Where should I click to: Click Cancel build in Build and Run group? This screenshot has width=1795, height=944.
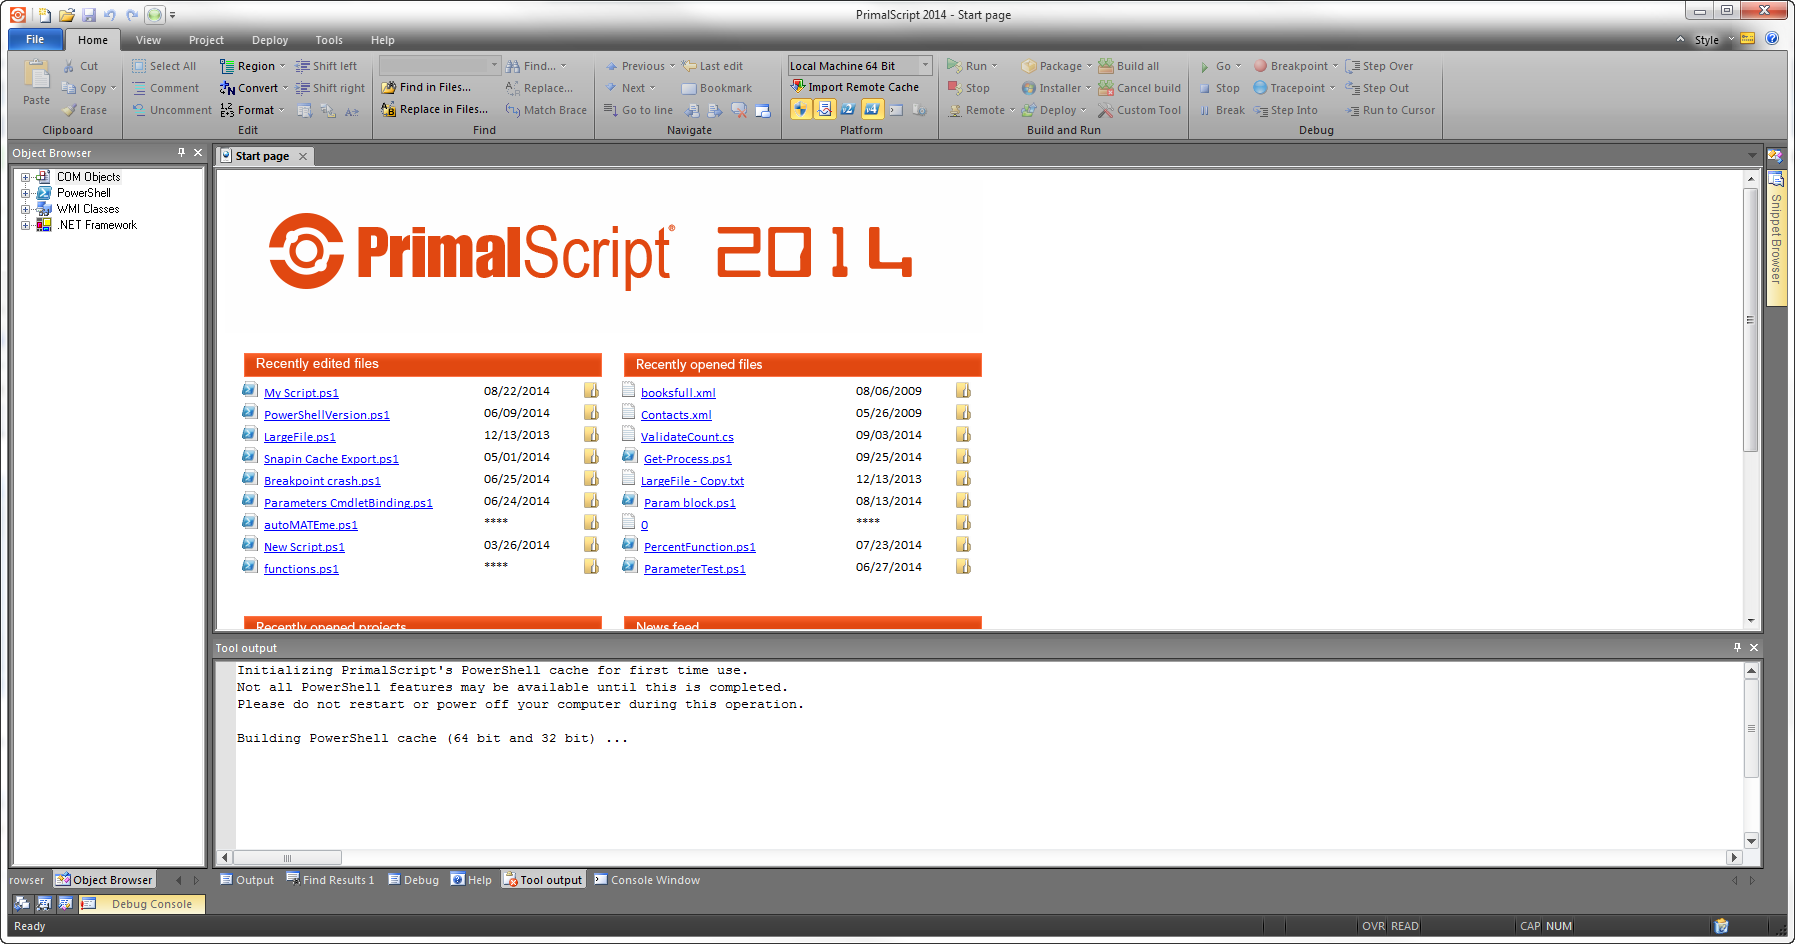(1140, 88)
